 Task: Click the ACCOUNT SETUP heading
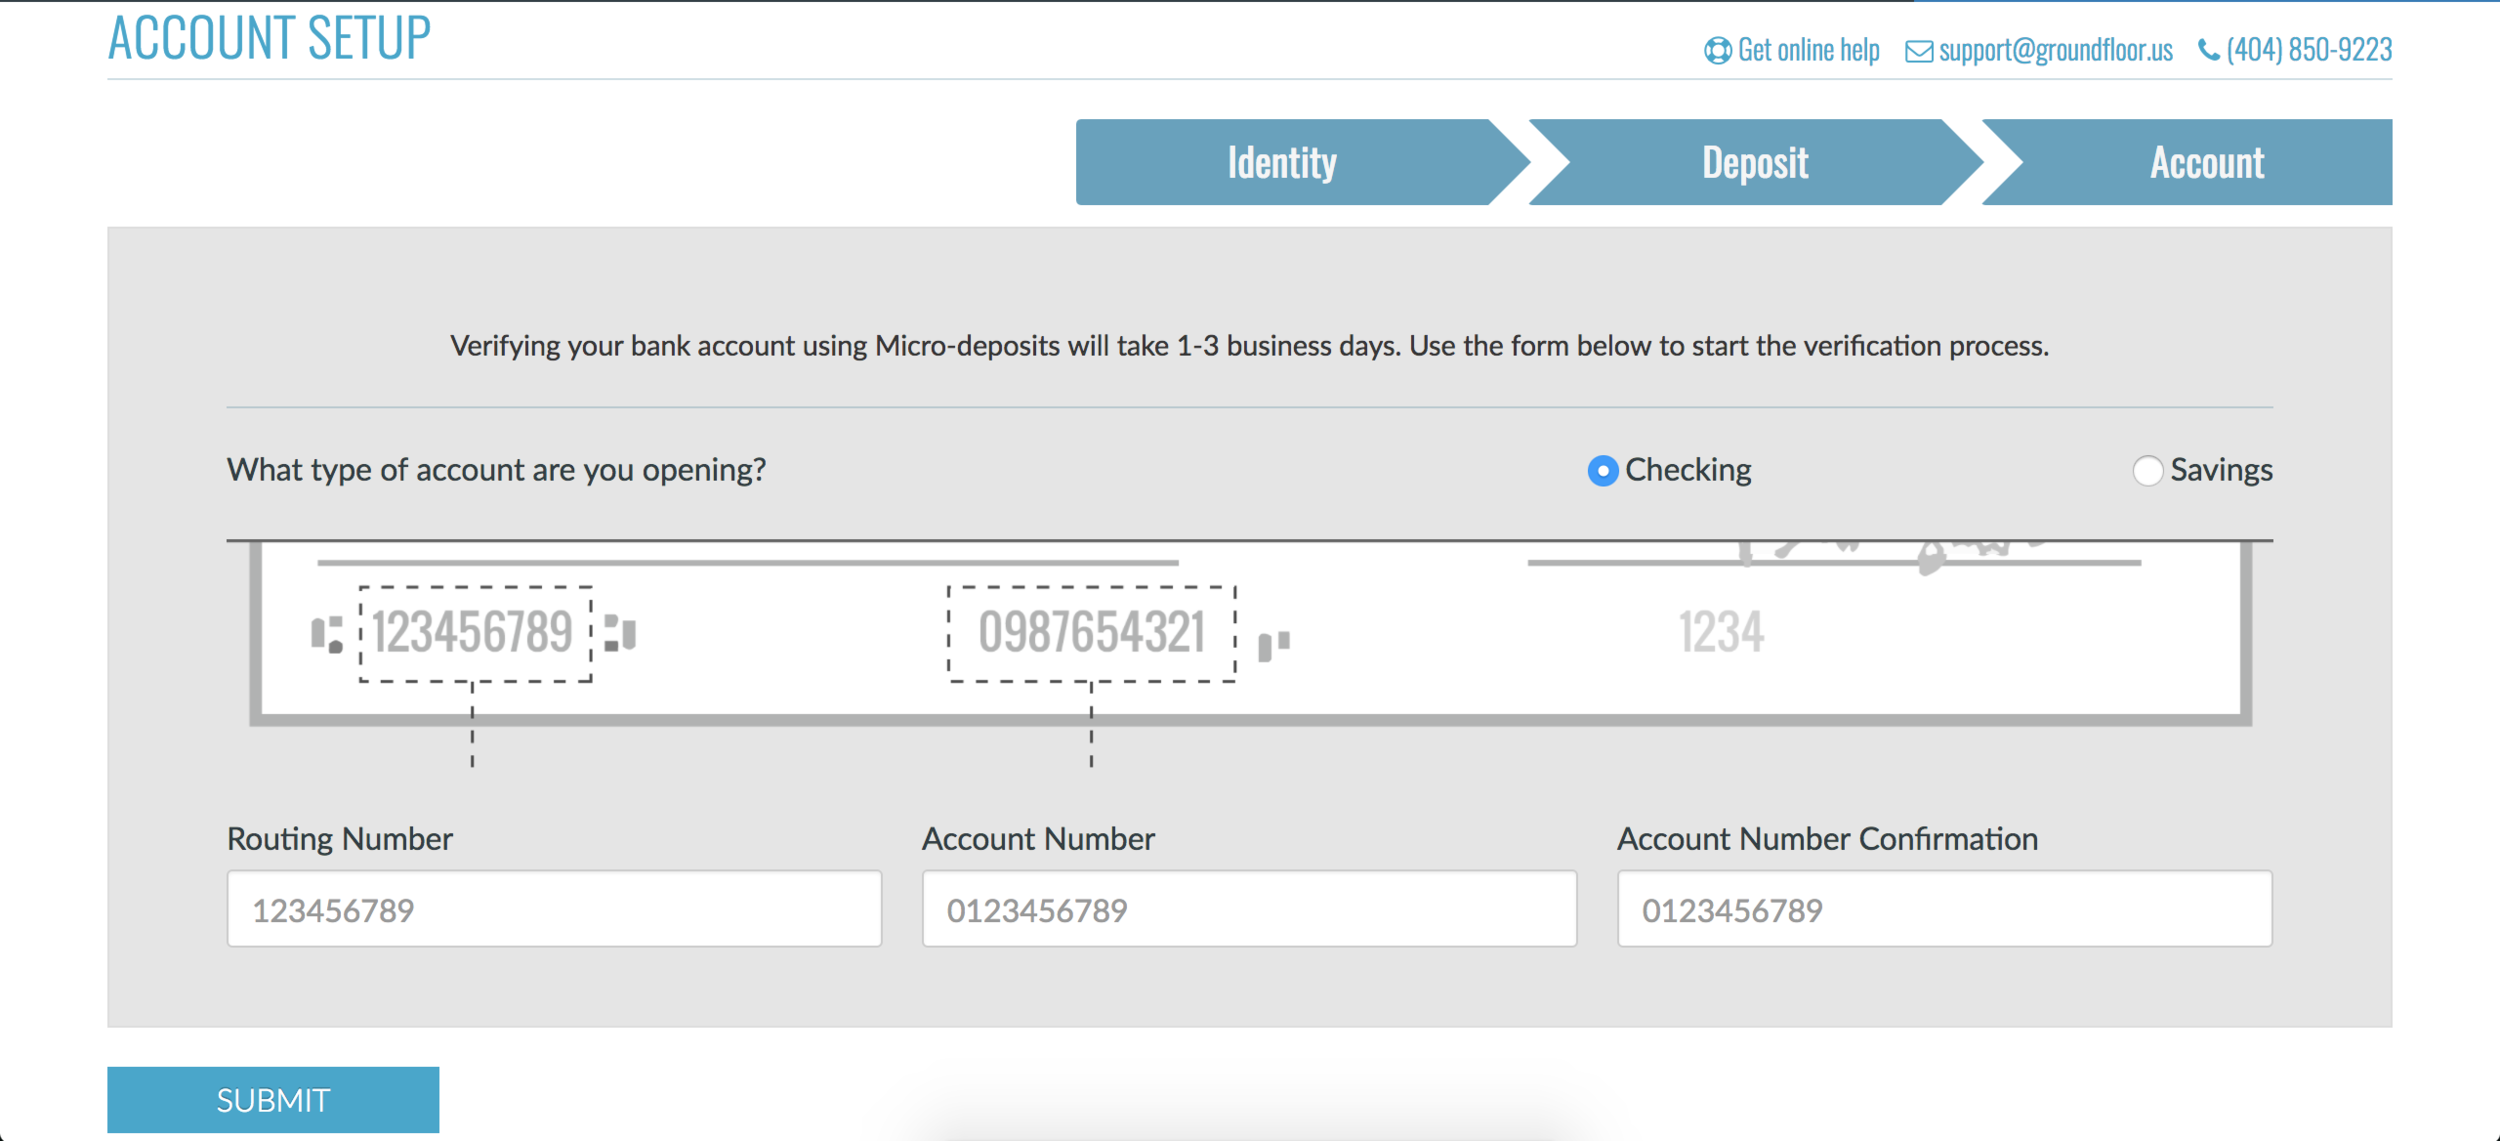click(x=269, y=39)
